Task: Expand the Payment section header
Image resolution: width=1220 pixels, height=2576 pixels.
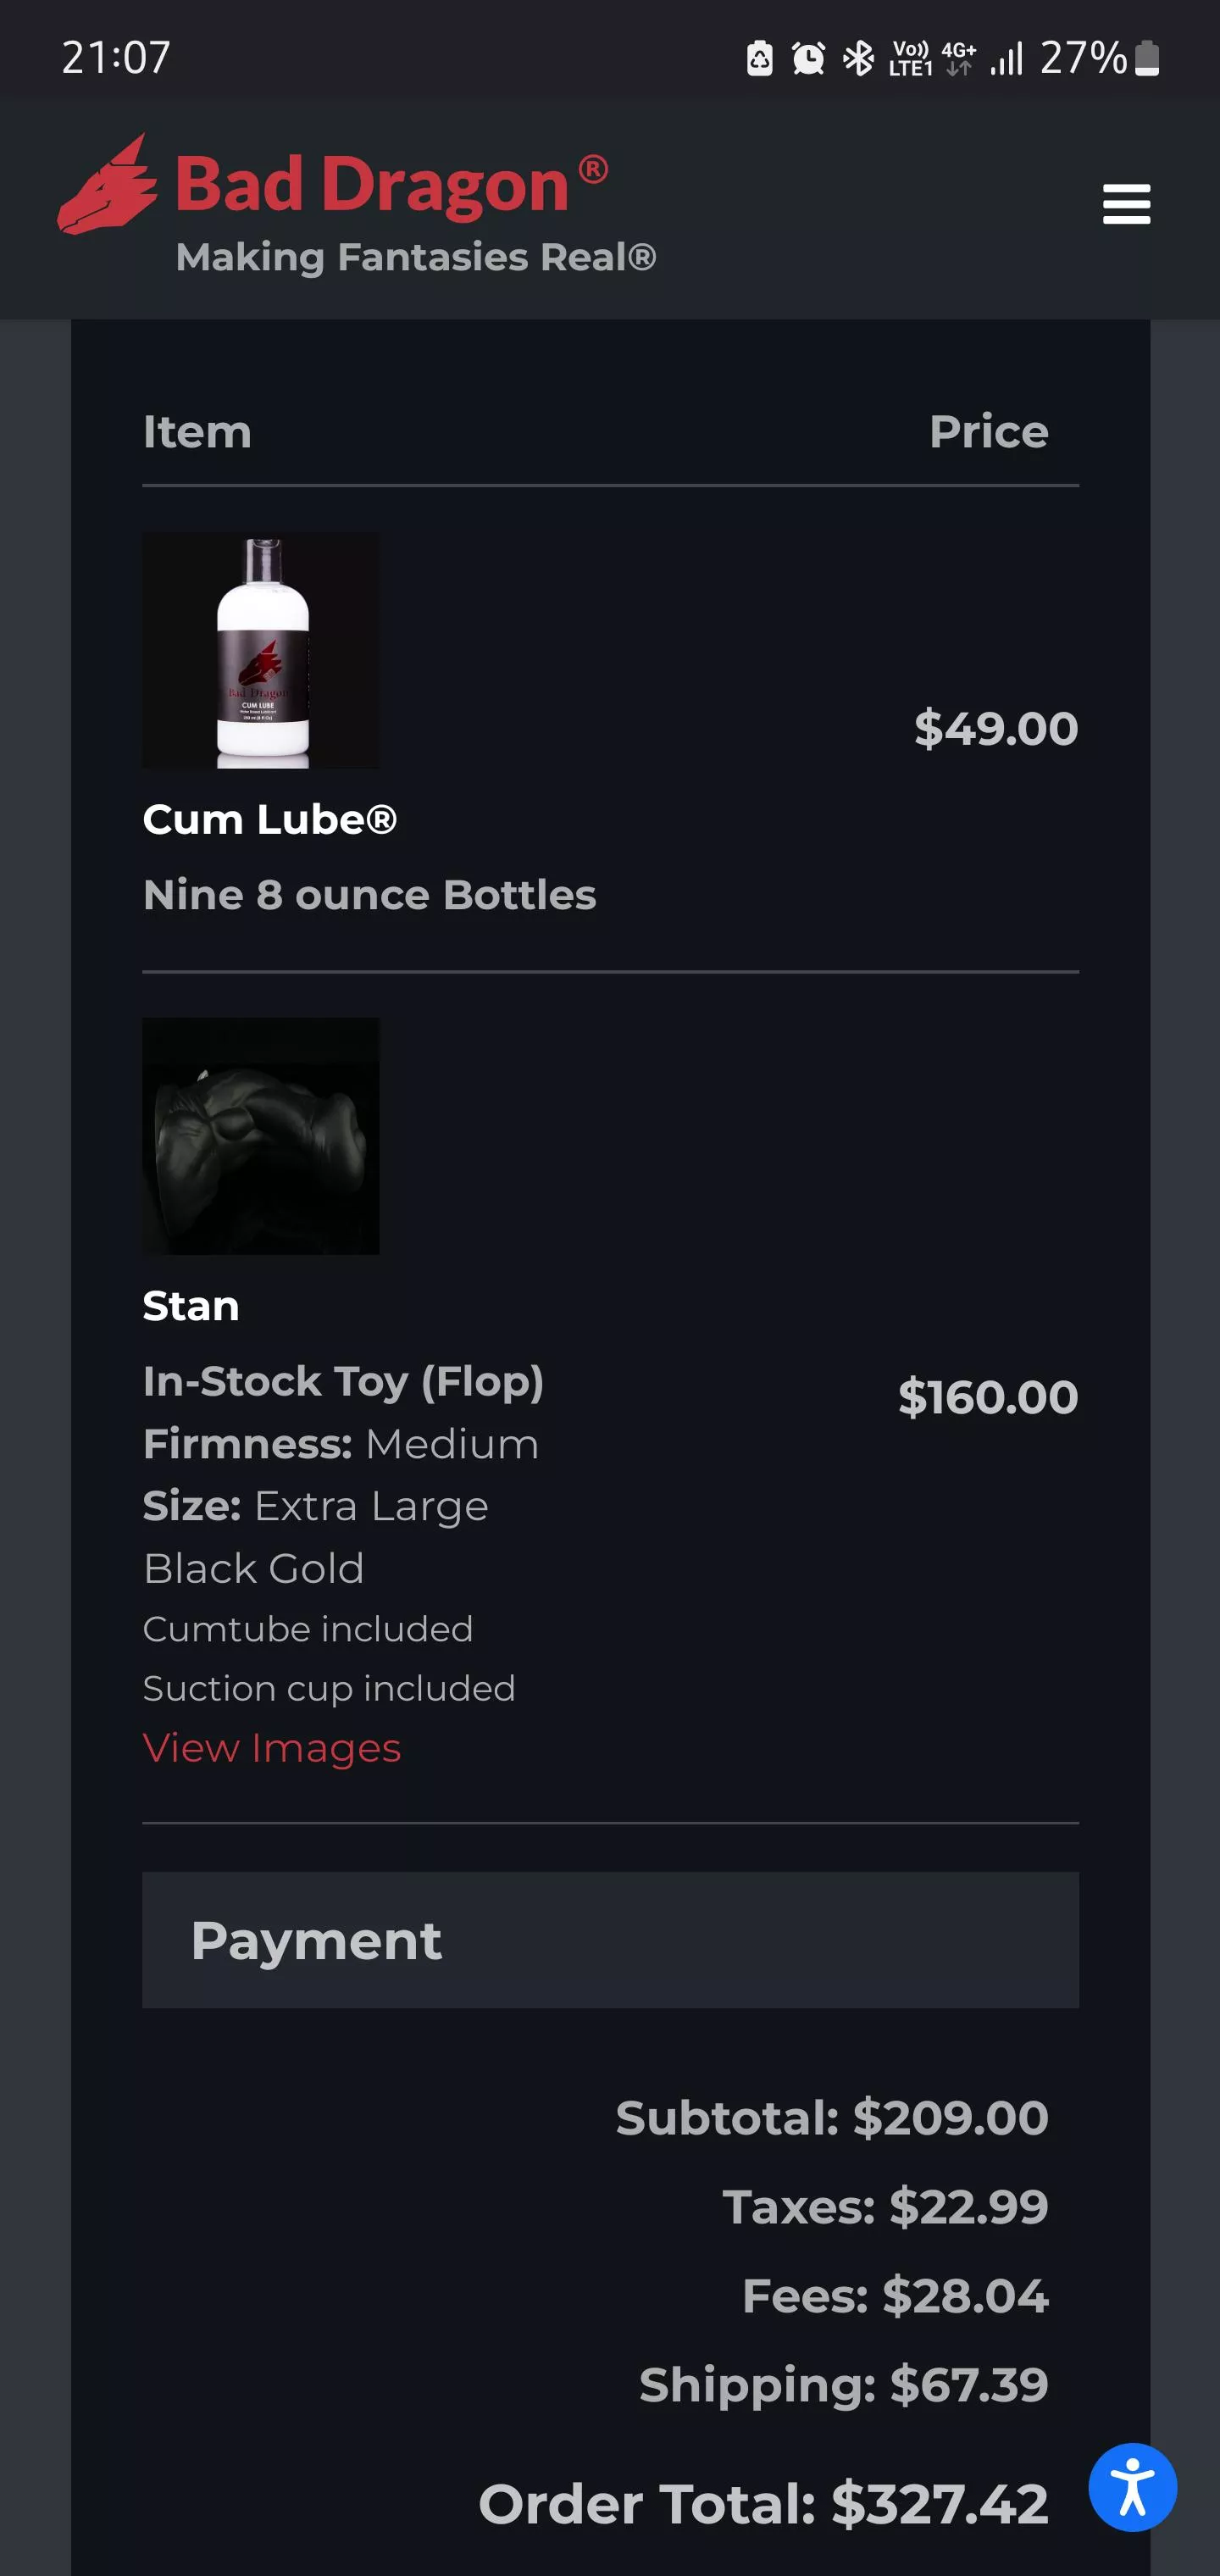Action: pyautogui.click(x=610, y=1940)
